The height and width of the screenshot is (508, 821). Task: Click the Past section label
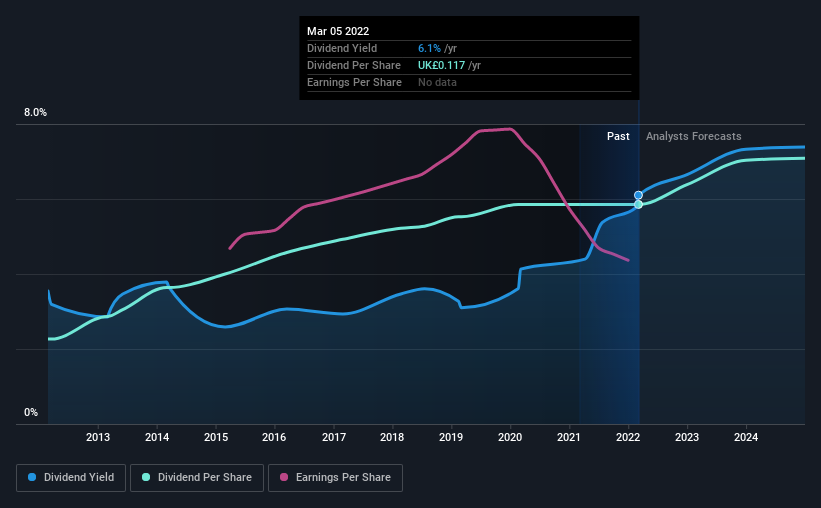click(618, 136)
